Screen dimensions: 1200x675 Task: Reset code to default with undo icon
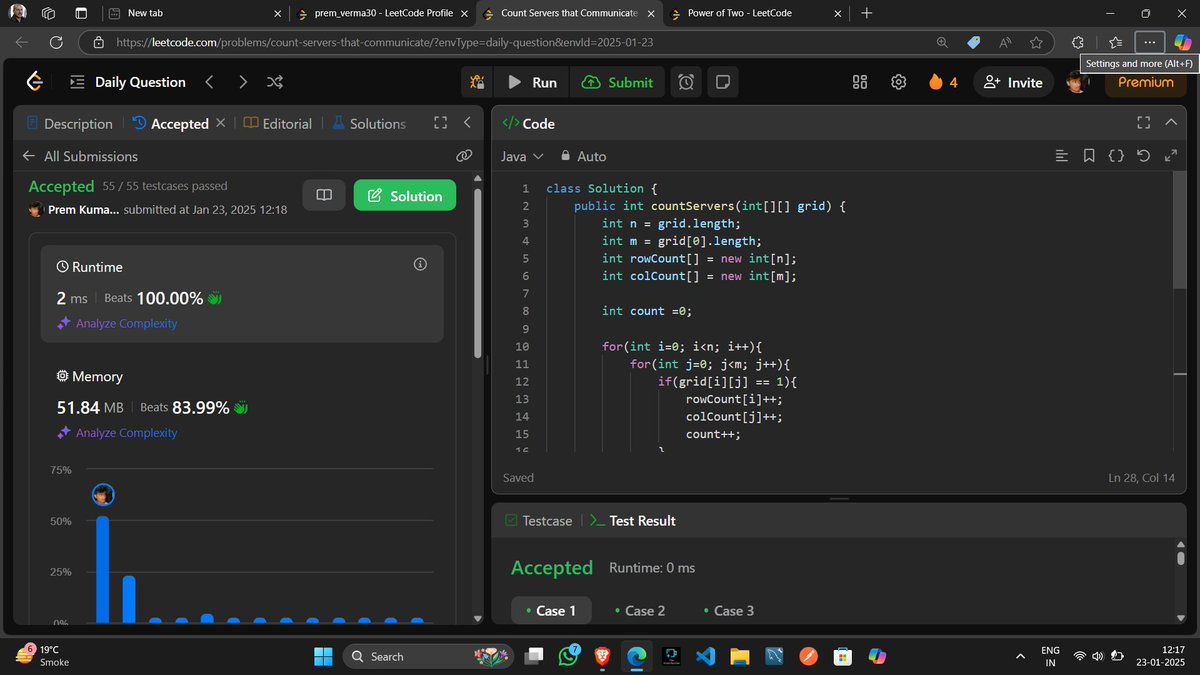1145,156
